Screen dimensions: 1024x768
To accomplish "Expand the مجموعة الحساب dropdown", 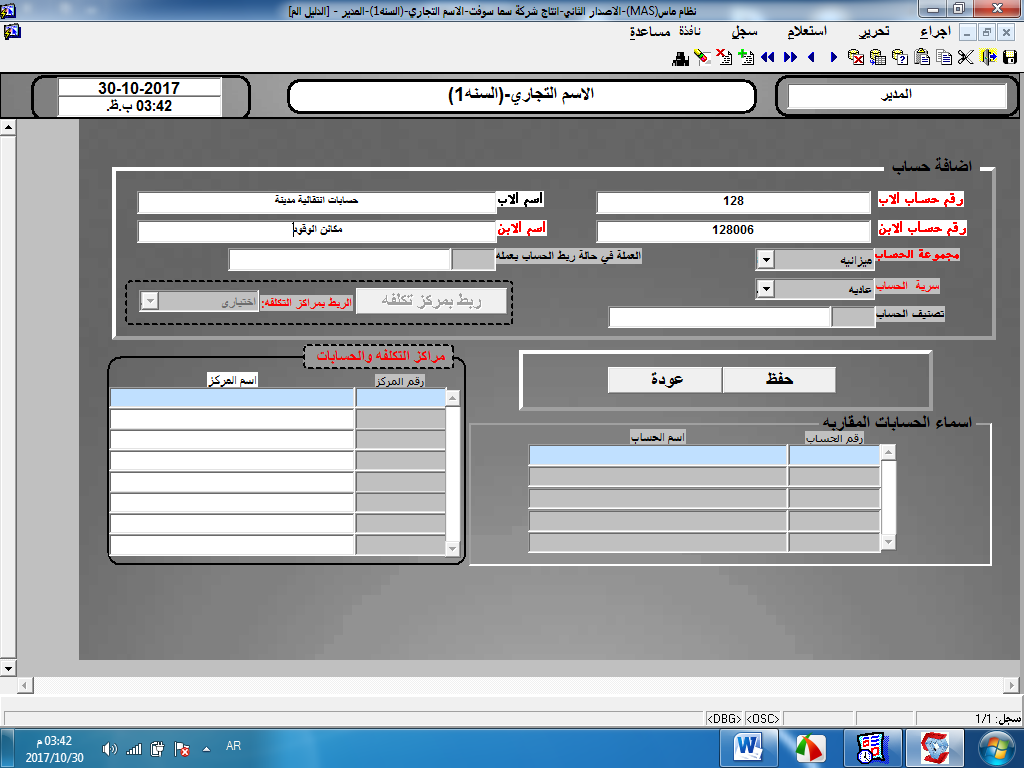I will [765, 260].
